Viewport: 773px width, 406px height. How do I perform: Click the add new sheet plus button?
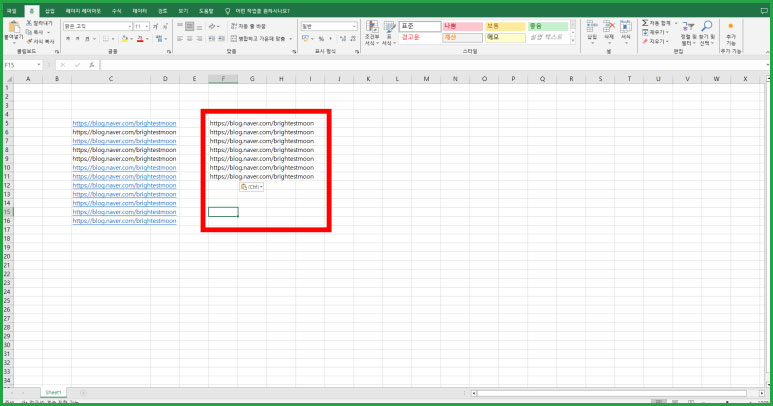point(83,393)
